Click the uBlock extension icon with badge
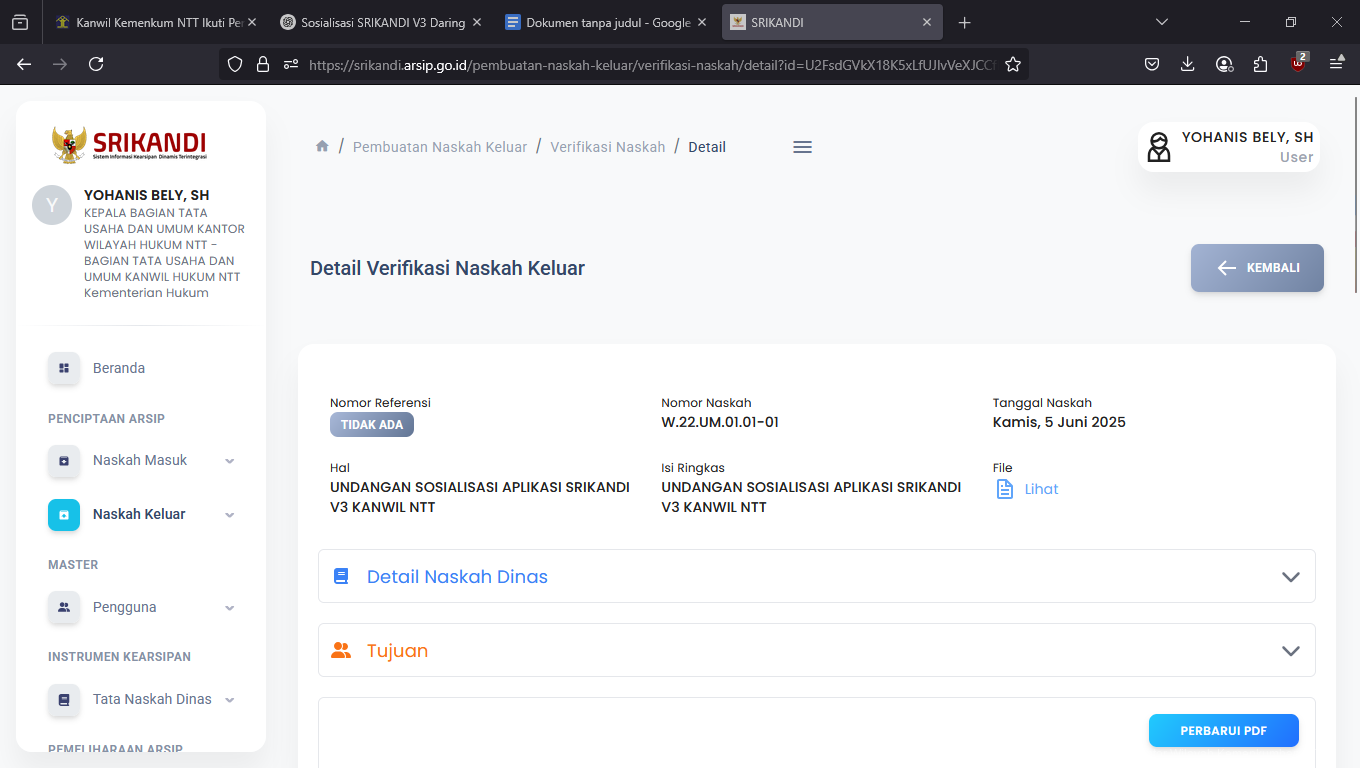Image resolution: width=1360 pixels, height=768 pixels. tap(1298, 63)
